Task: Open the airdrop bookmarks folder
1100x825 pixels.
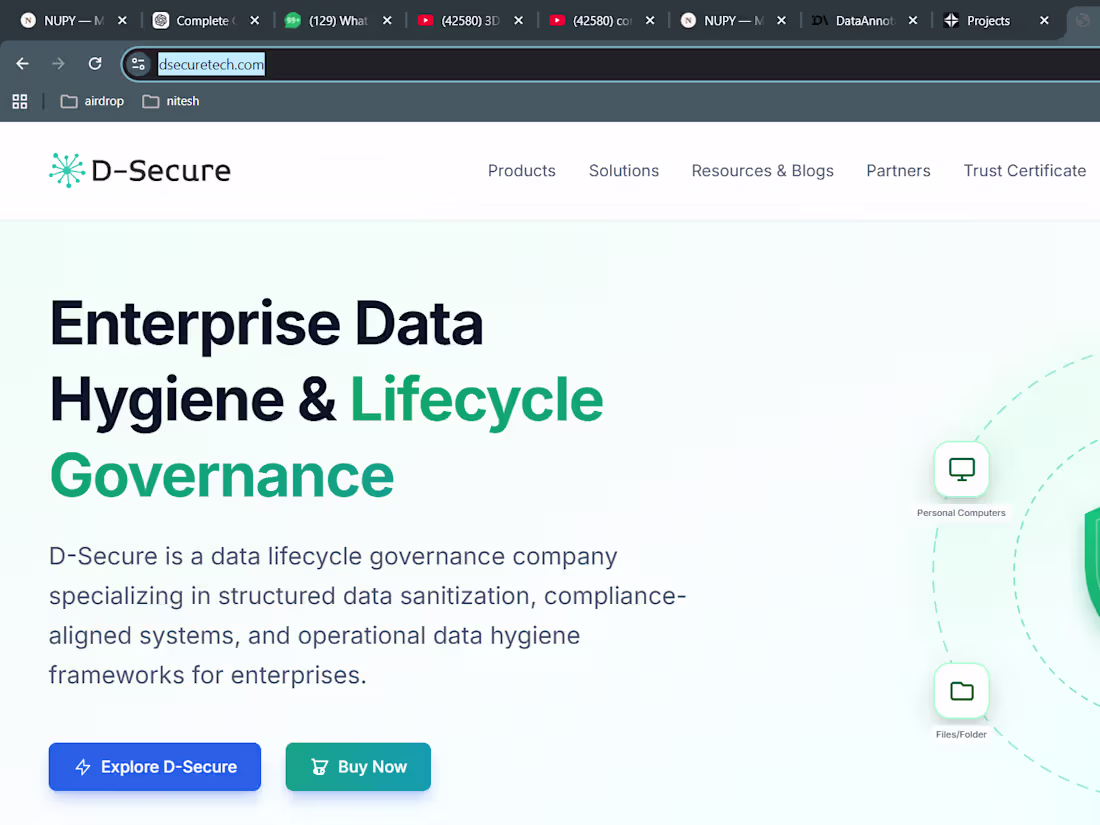Action: coord(92,101)
